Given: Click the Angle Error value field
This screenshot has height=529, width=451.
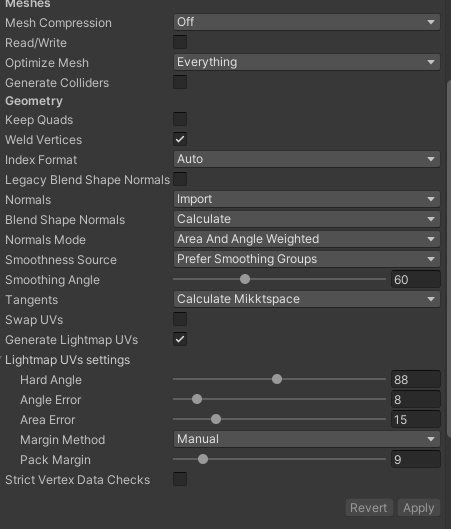Looking at the screenshot, I should point(416,399).
